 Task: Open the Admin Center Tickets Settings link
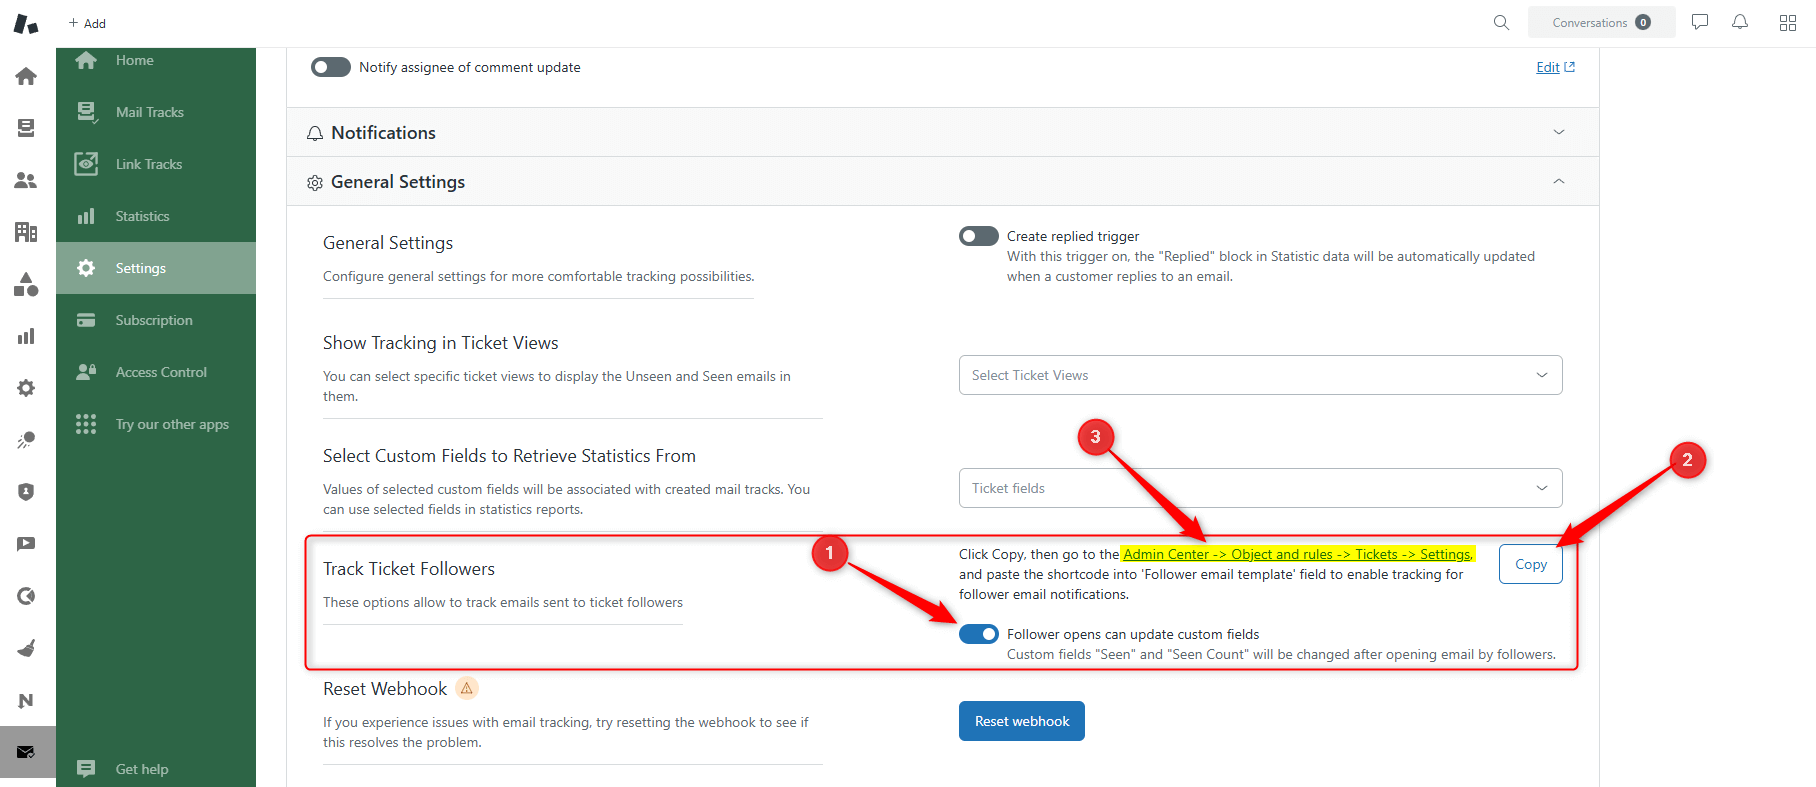coord(1297,554)
